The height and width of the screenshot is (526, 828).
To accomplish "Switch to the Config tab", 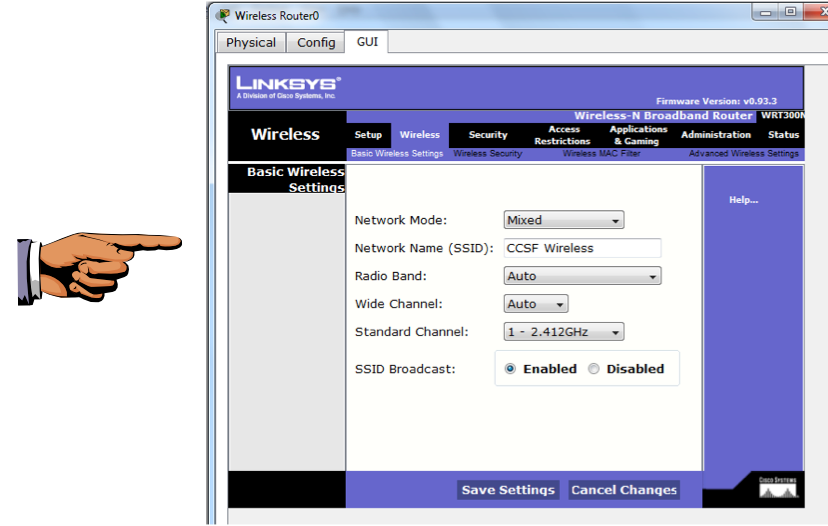I will click(x=316, y=42).
